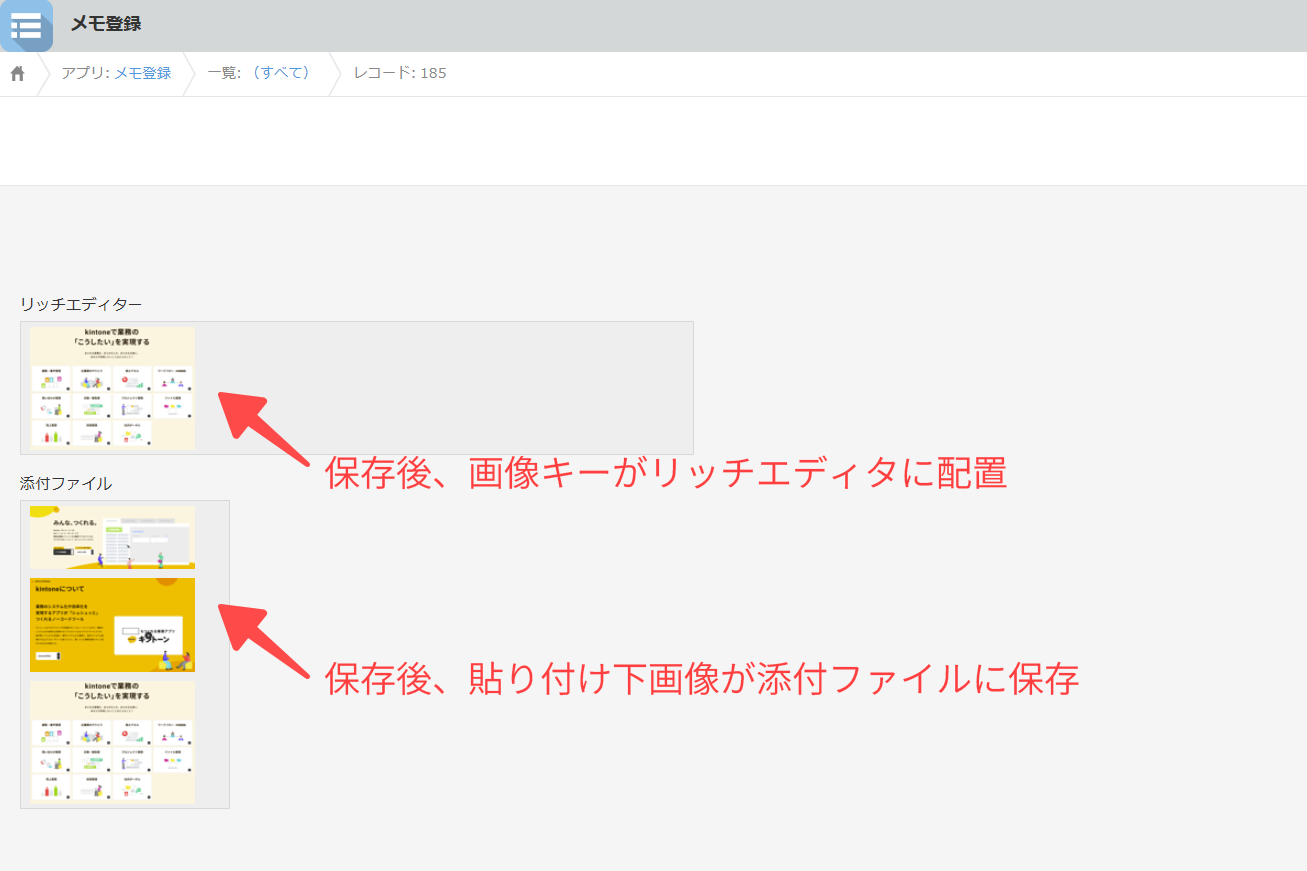
Task: Open the kintoneについて attachment thumbnail
Action: (112, 624)
